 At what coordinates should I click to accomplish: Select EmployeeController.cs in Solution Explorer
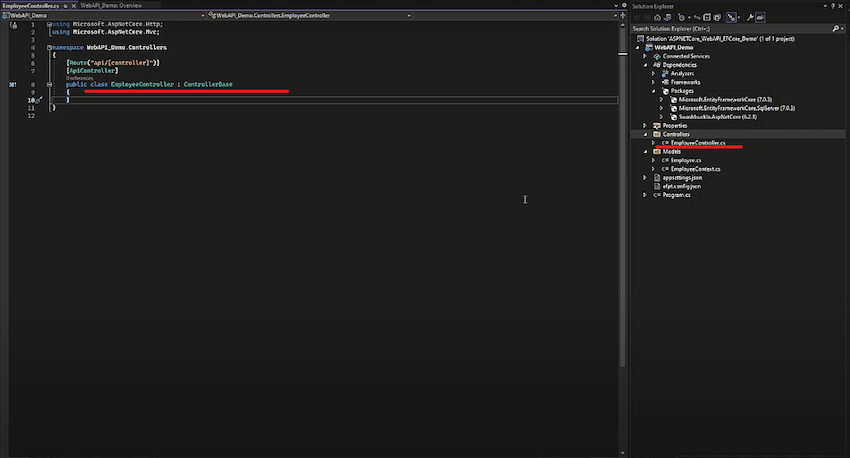coord(698,143)
